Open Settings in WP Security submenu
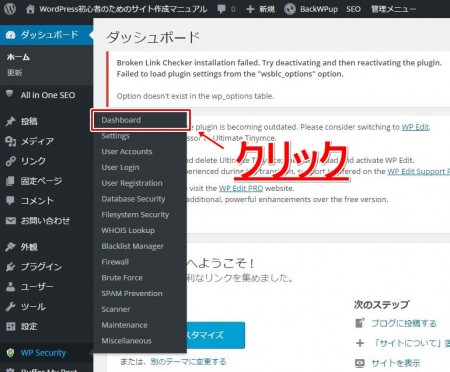 [x=116, y=136]
